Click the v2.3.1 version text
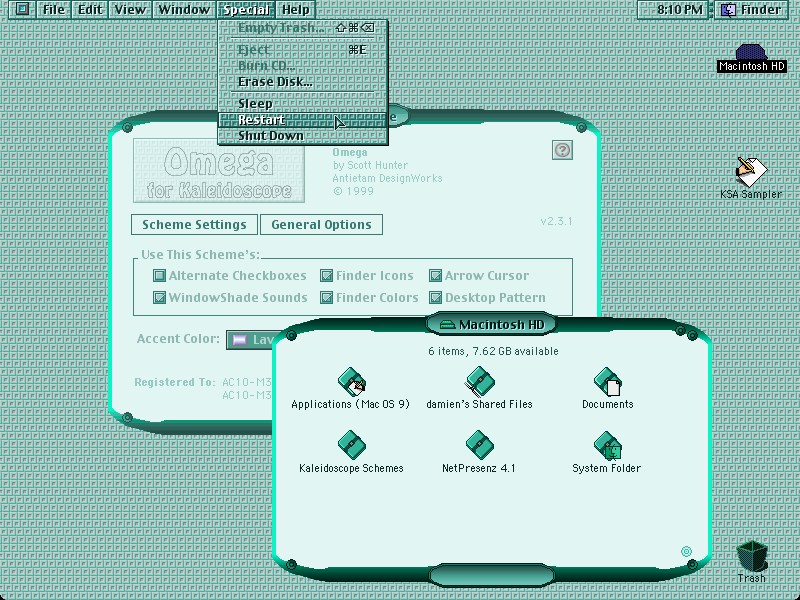800x600 pixels. (556, 221)
